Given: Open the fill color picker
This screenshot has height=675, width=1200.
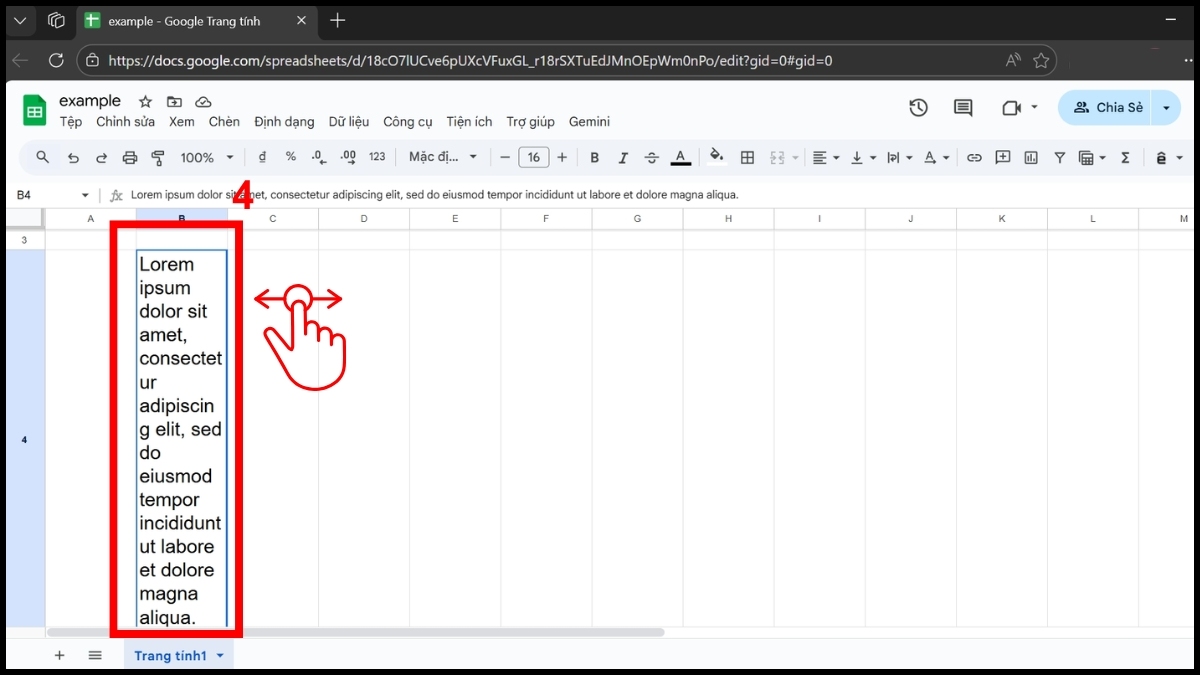Looking at the screenshot, I should 717,157.
